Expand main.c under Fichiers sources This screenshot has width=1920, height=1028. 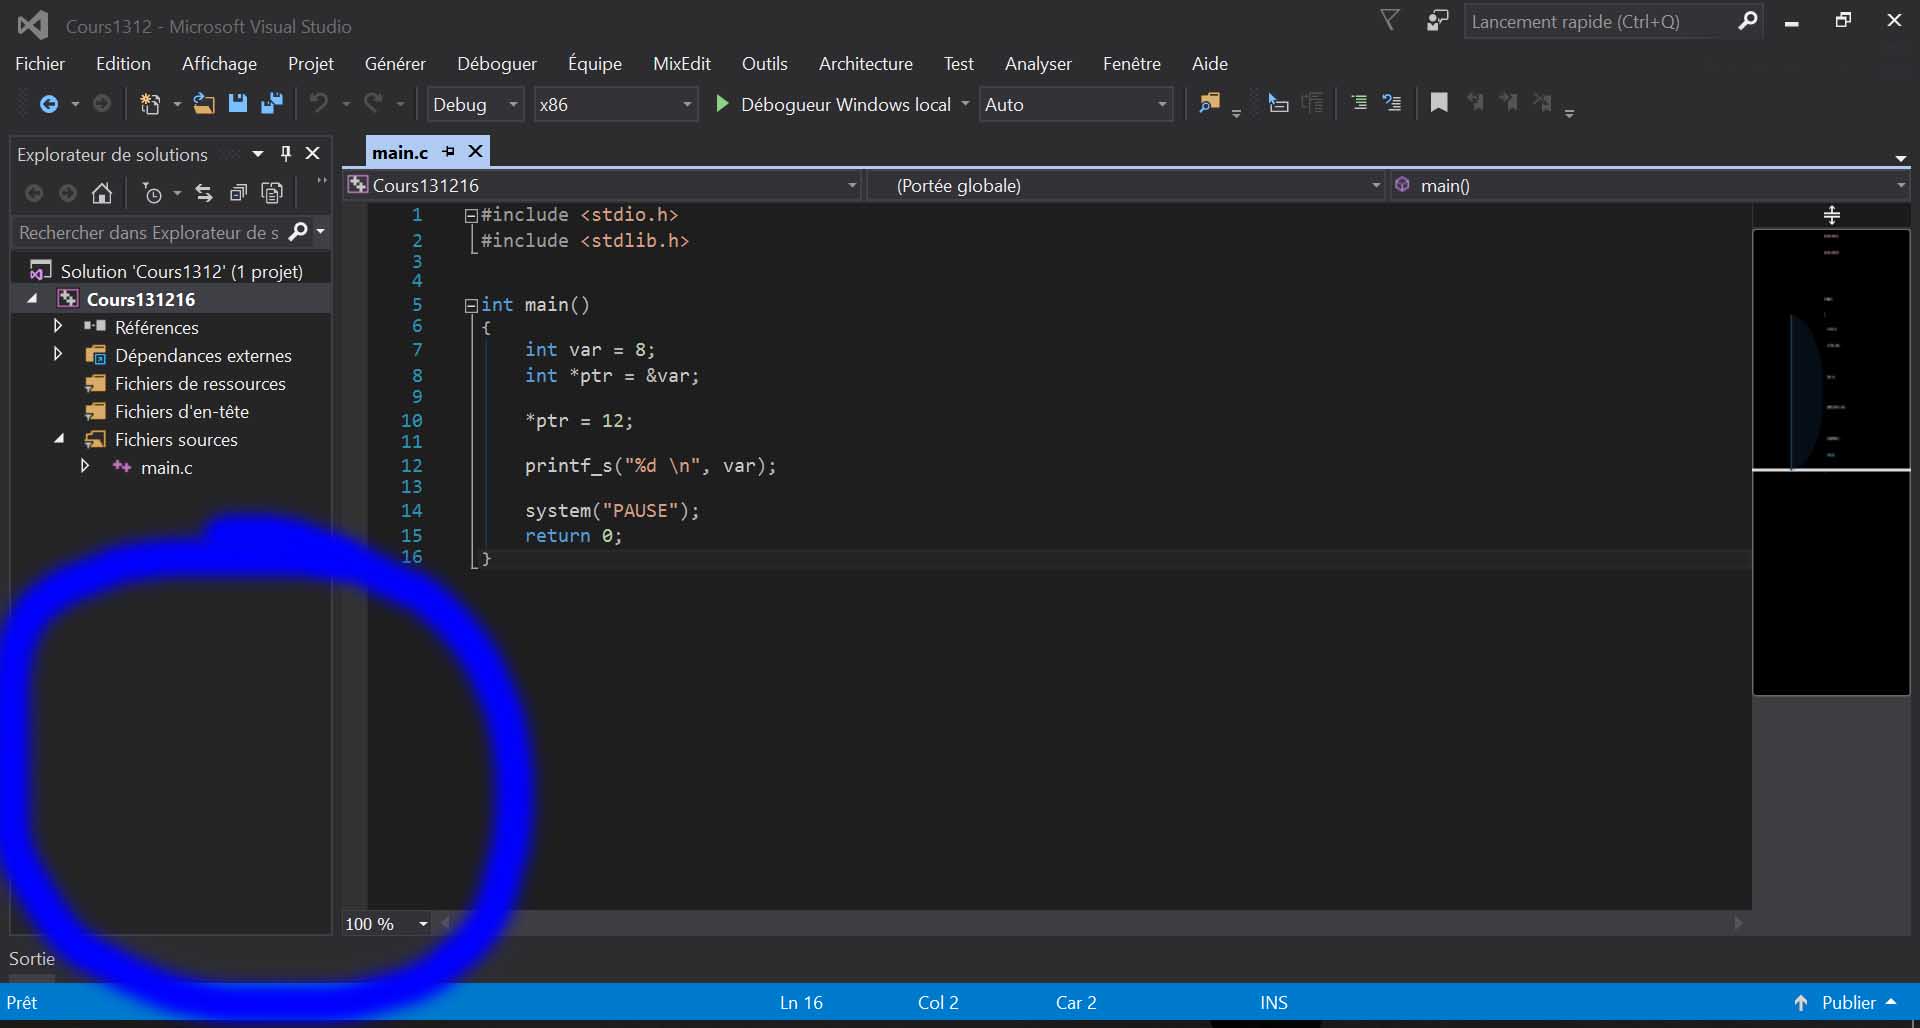85,467
